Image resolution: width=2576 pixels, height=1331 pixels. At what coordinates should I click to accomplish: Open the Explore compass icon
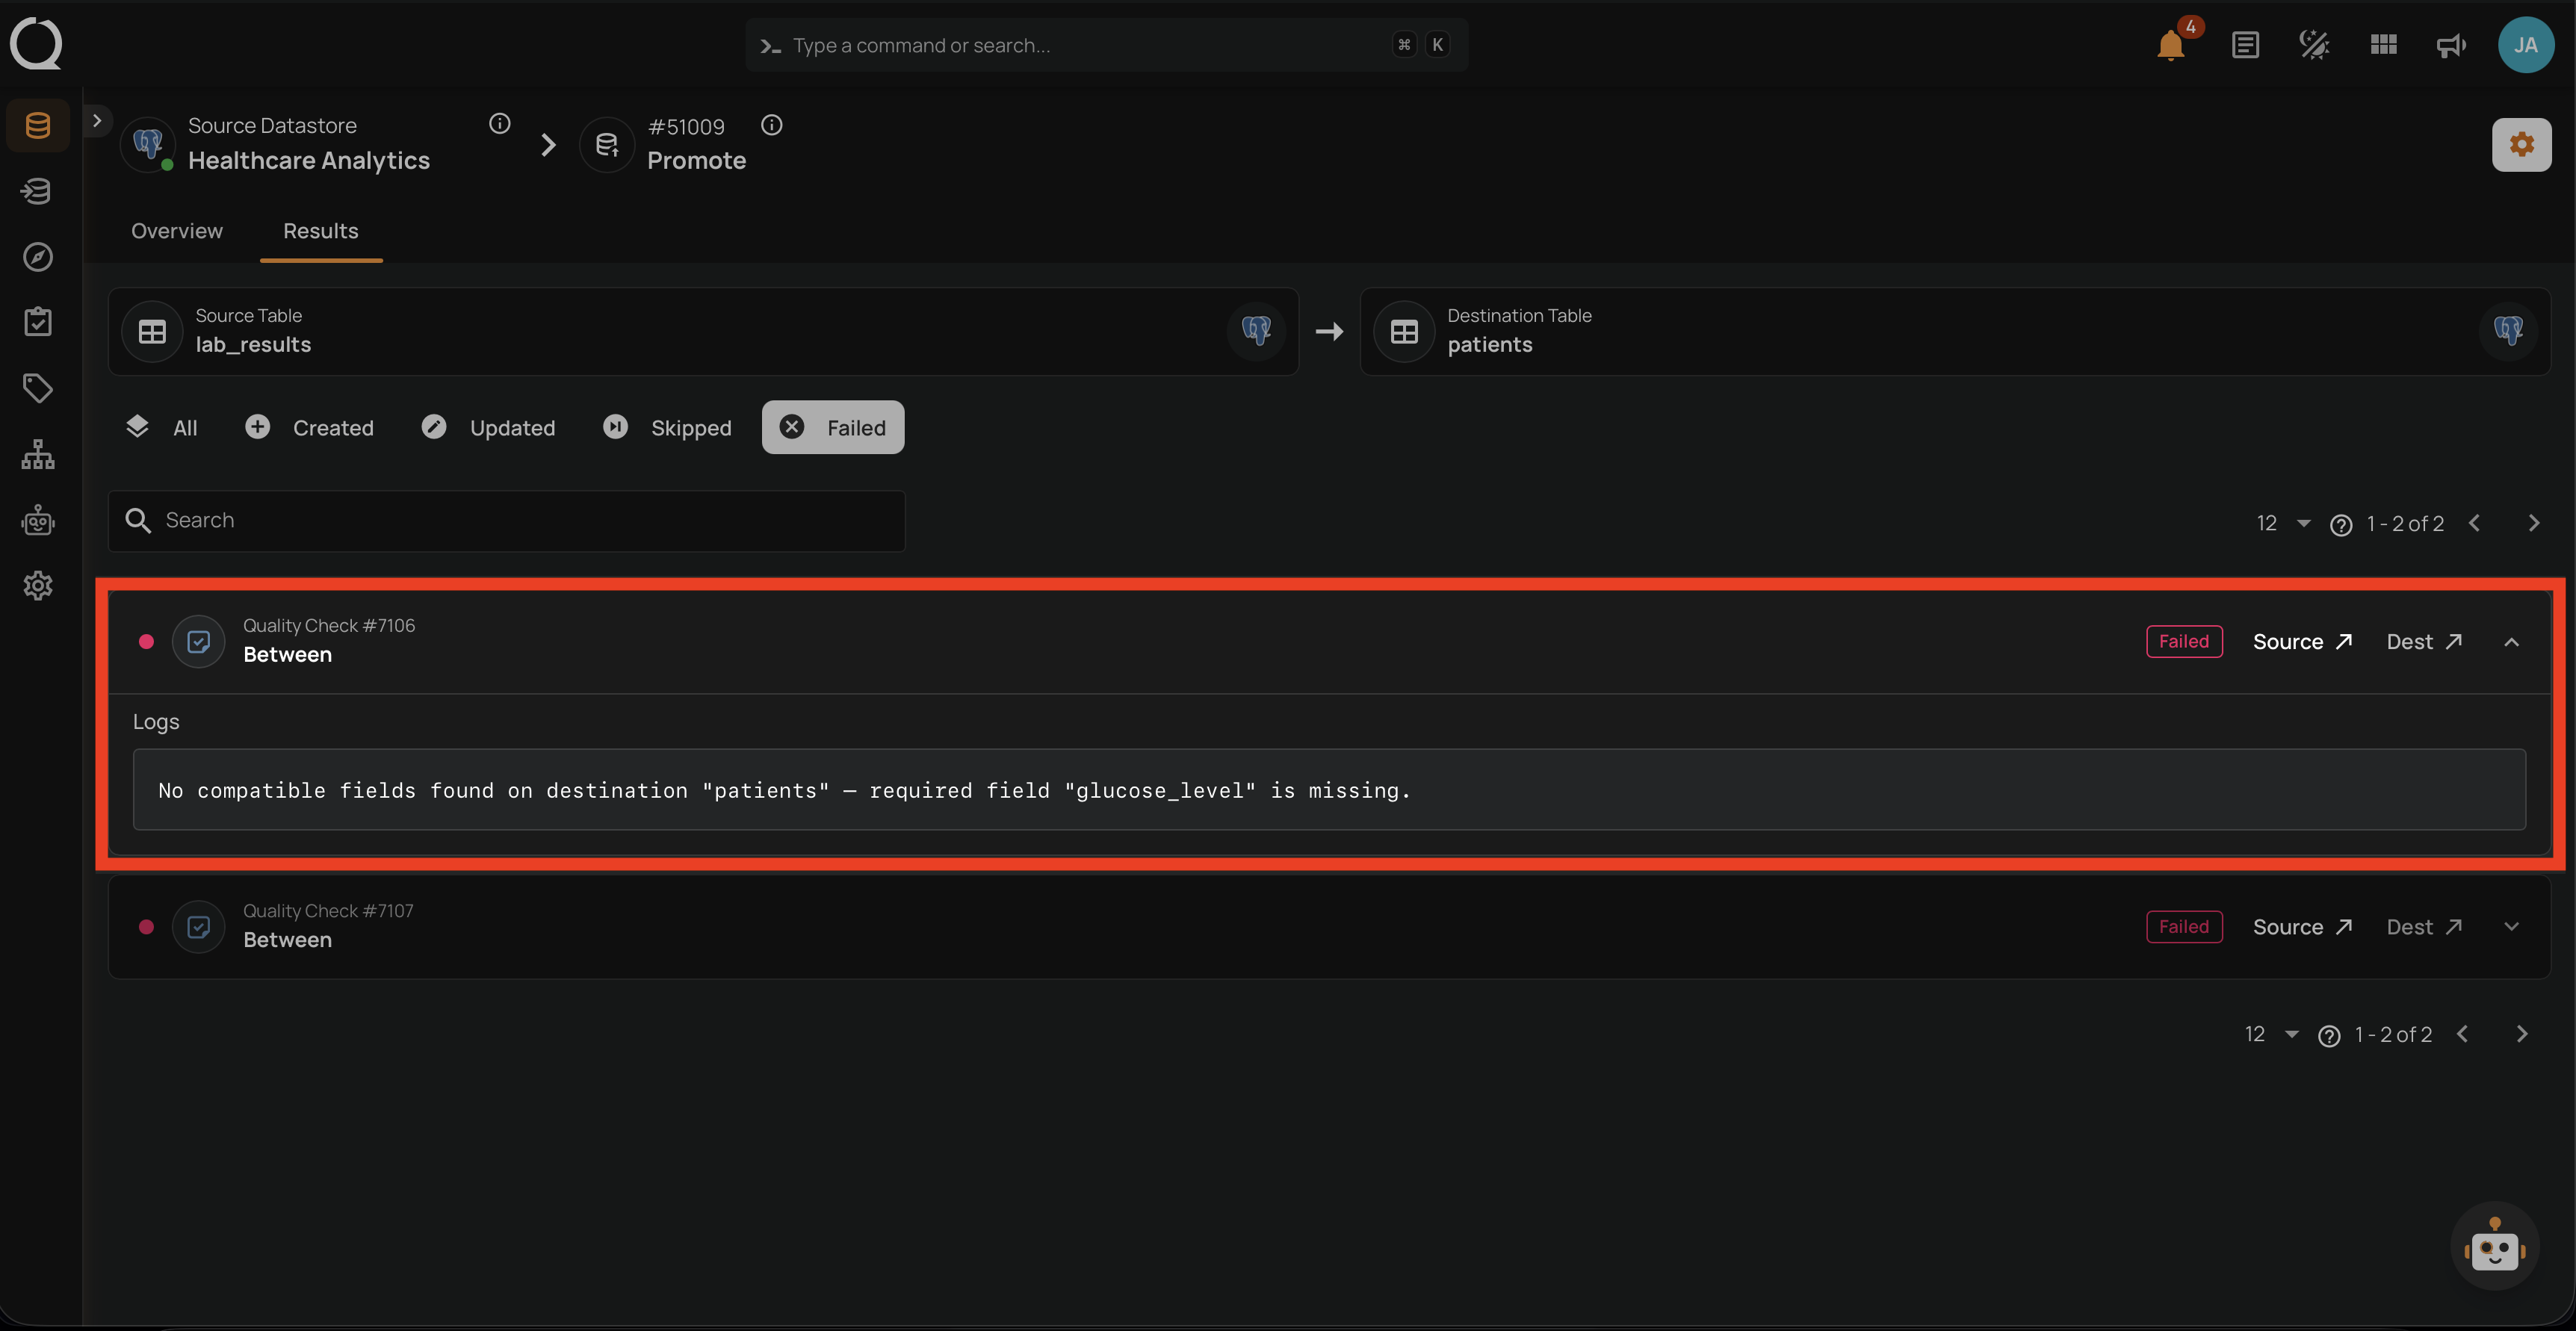coord(38,257)
